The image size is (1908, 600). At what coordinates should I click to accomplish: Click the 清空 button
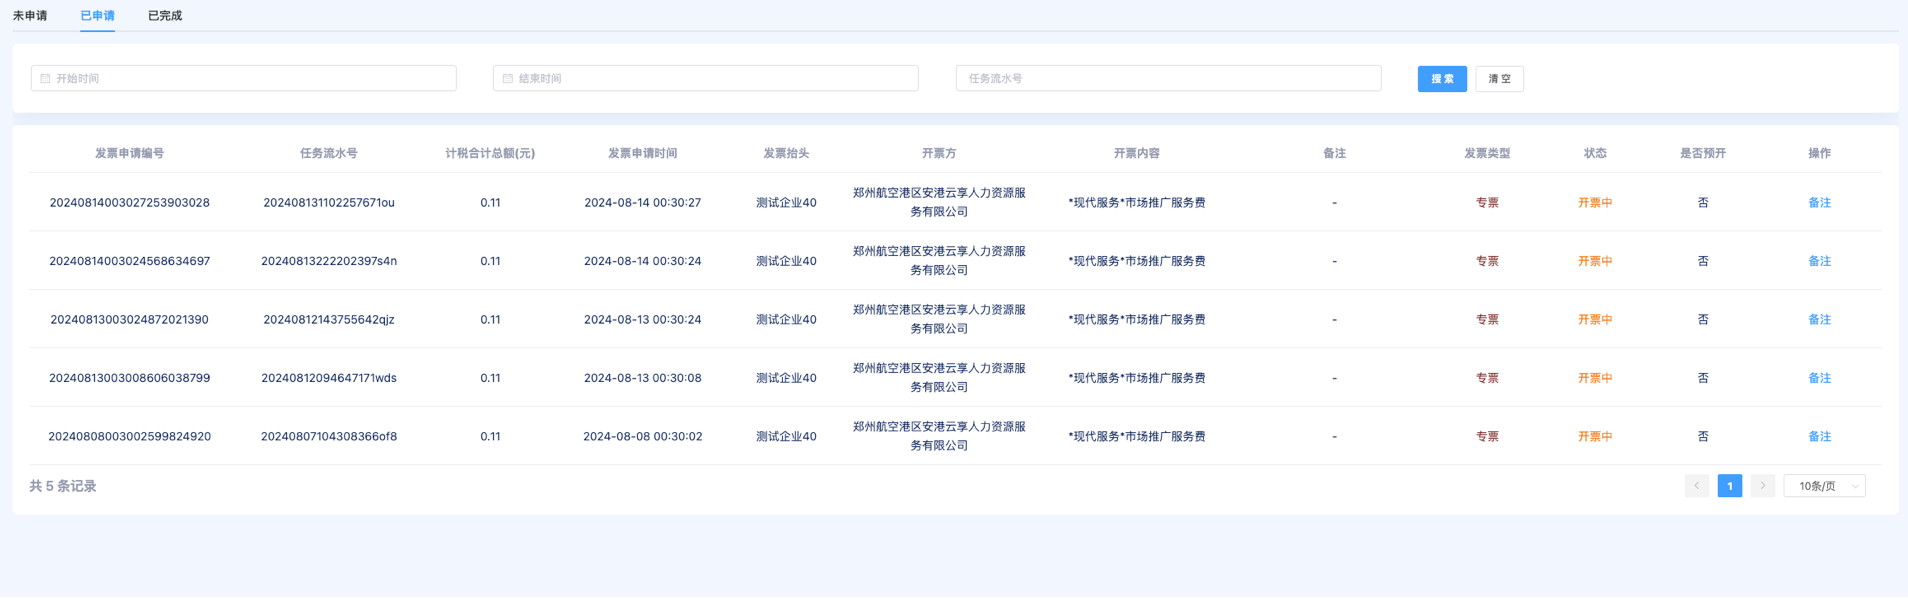(x=1499, y=79)
